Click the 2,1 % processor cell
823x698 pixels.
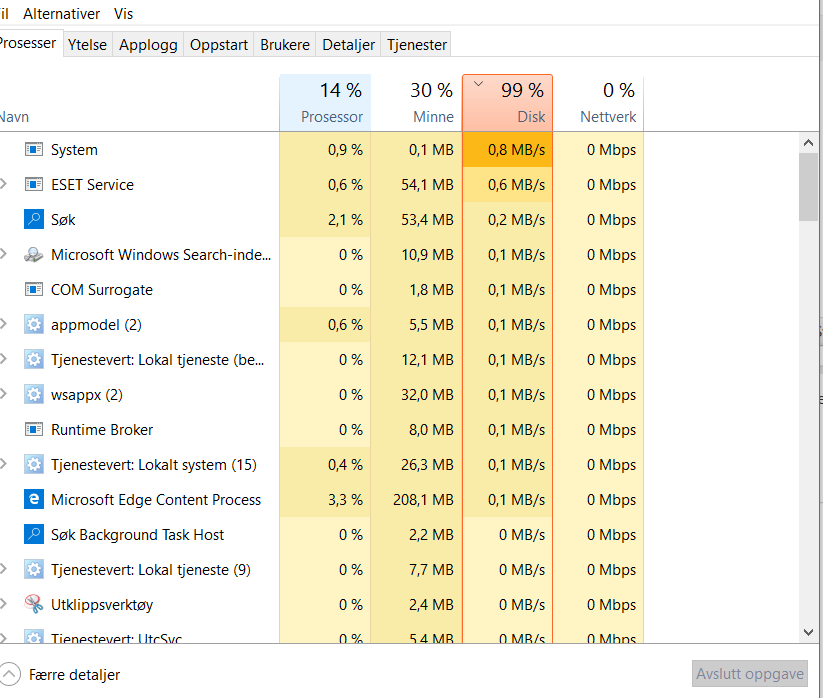325,219
